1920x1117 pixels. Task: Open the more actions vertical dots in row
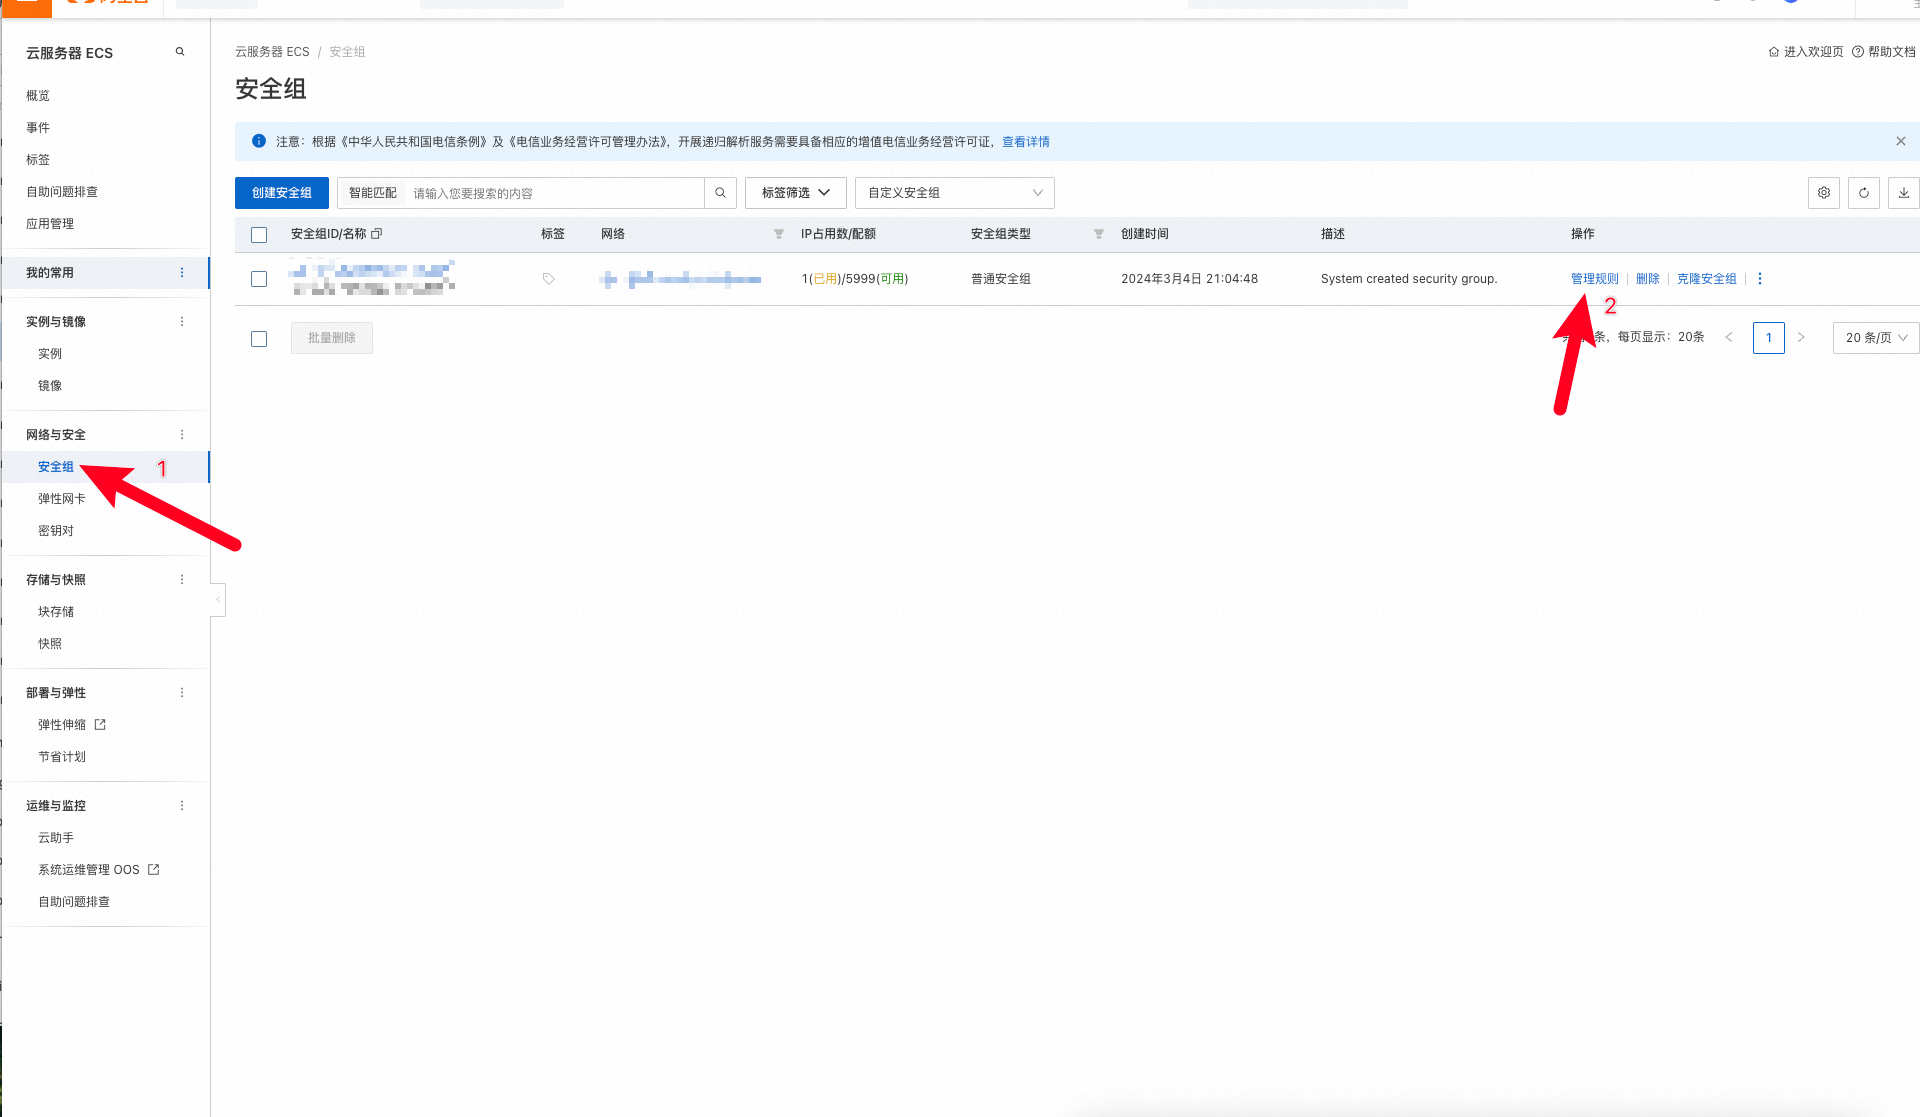coord(1760,279)
